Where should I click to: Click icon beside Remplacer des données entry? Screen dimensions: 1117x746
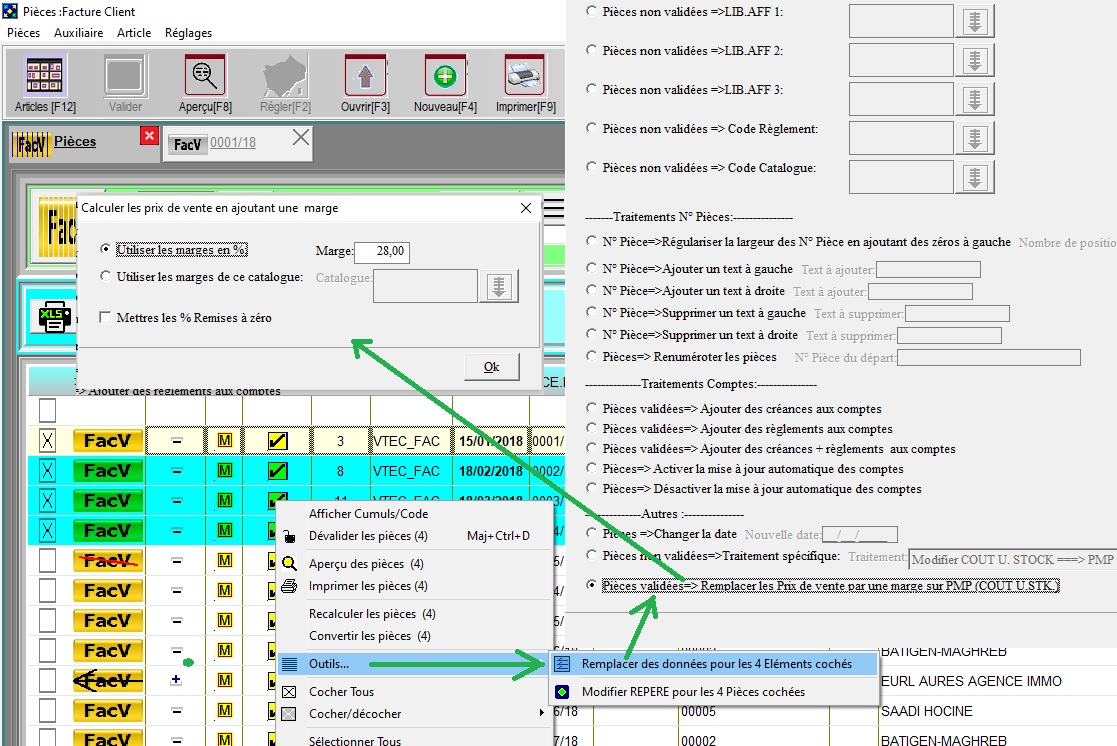point(562,664)
